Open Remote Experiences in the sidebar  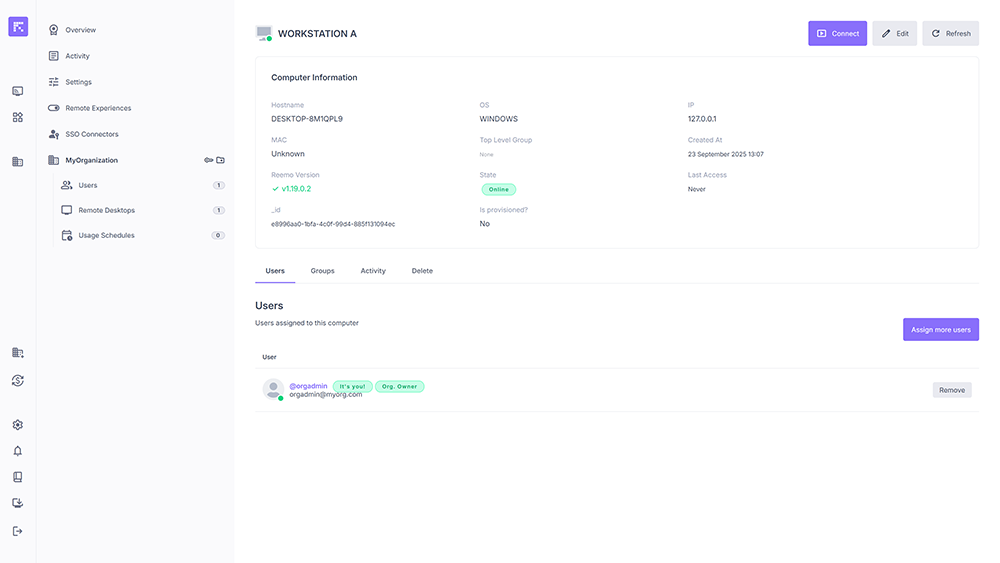point(98,108)
